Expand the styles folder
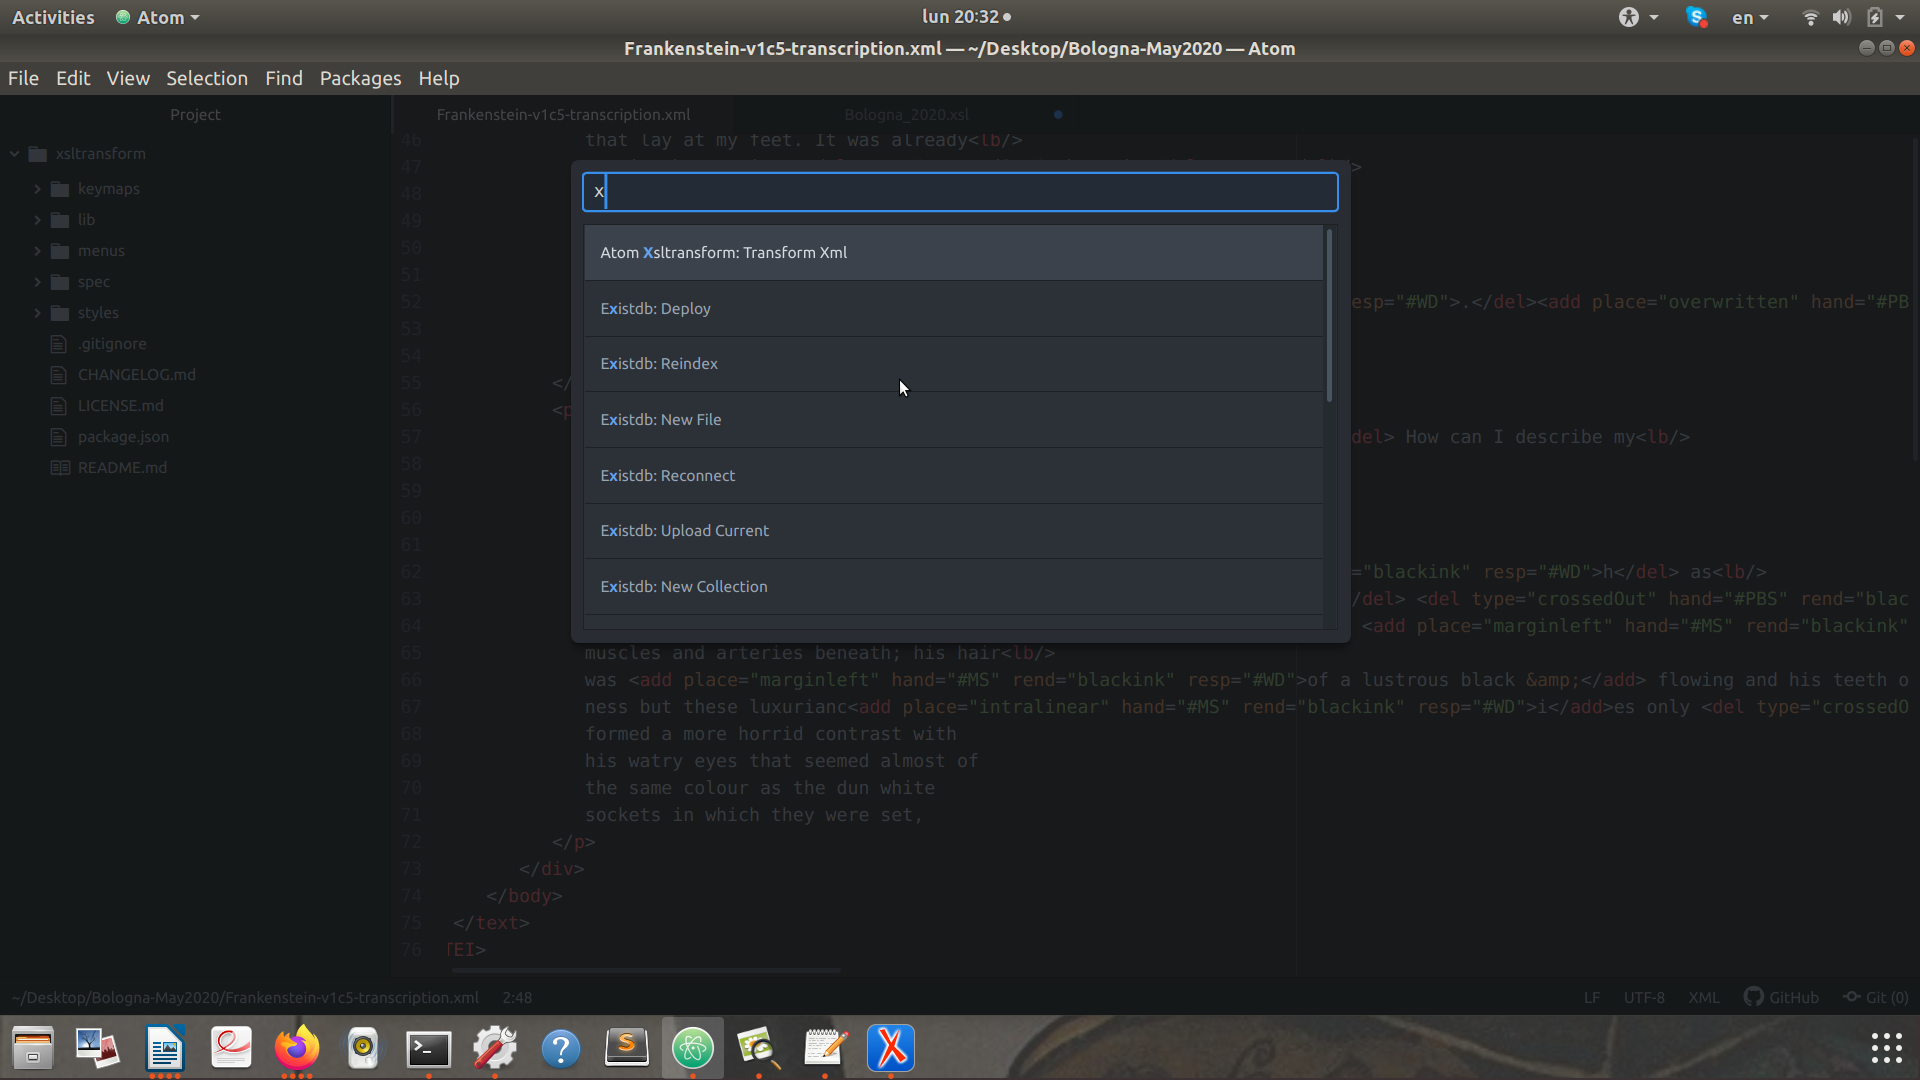Screen dimensions: 1920x1080 [37, 313]
